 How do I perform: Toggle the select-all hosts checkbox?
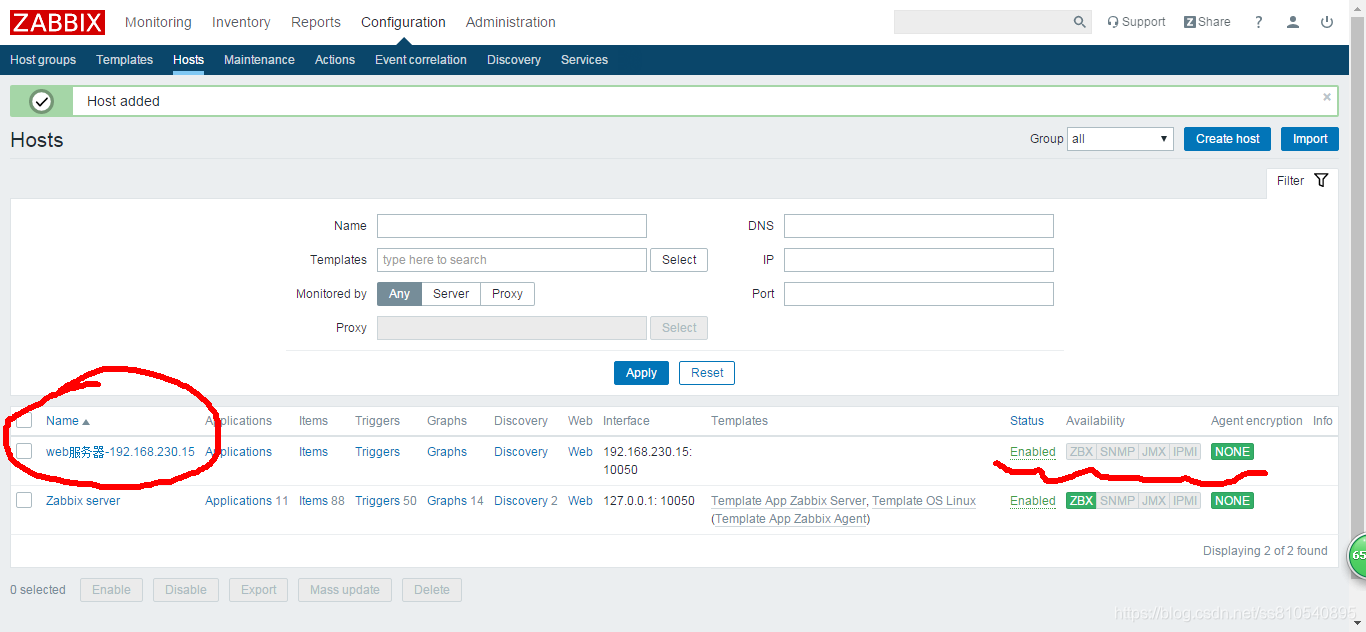24,421
